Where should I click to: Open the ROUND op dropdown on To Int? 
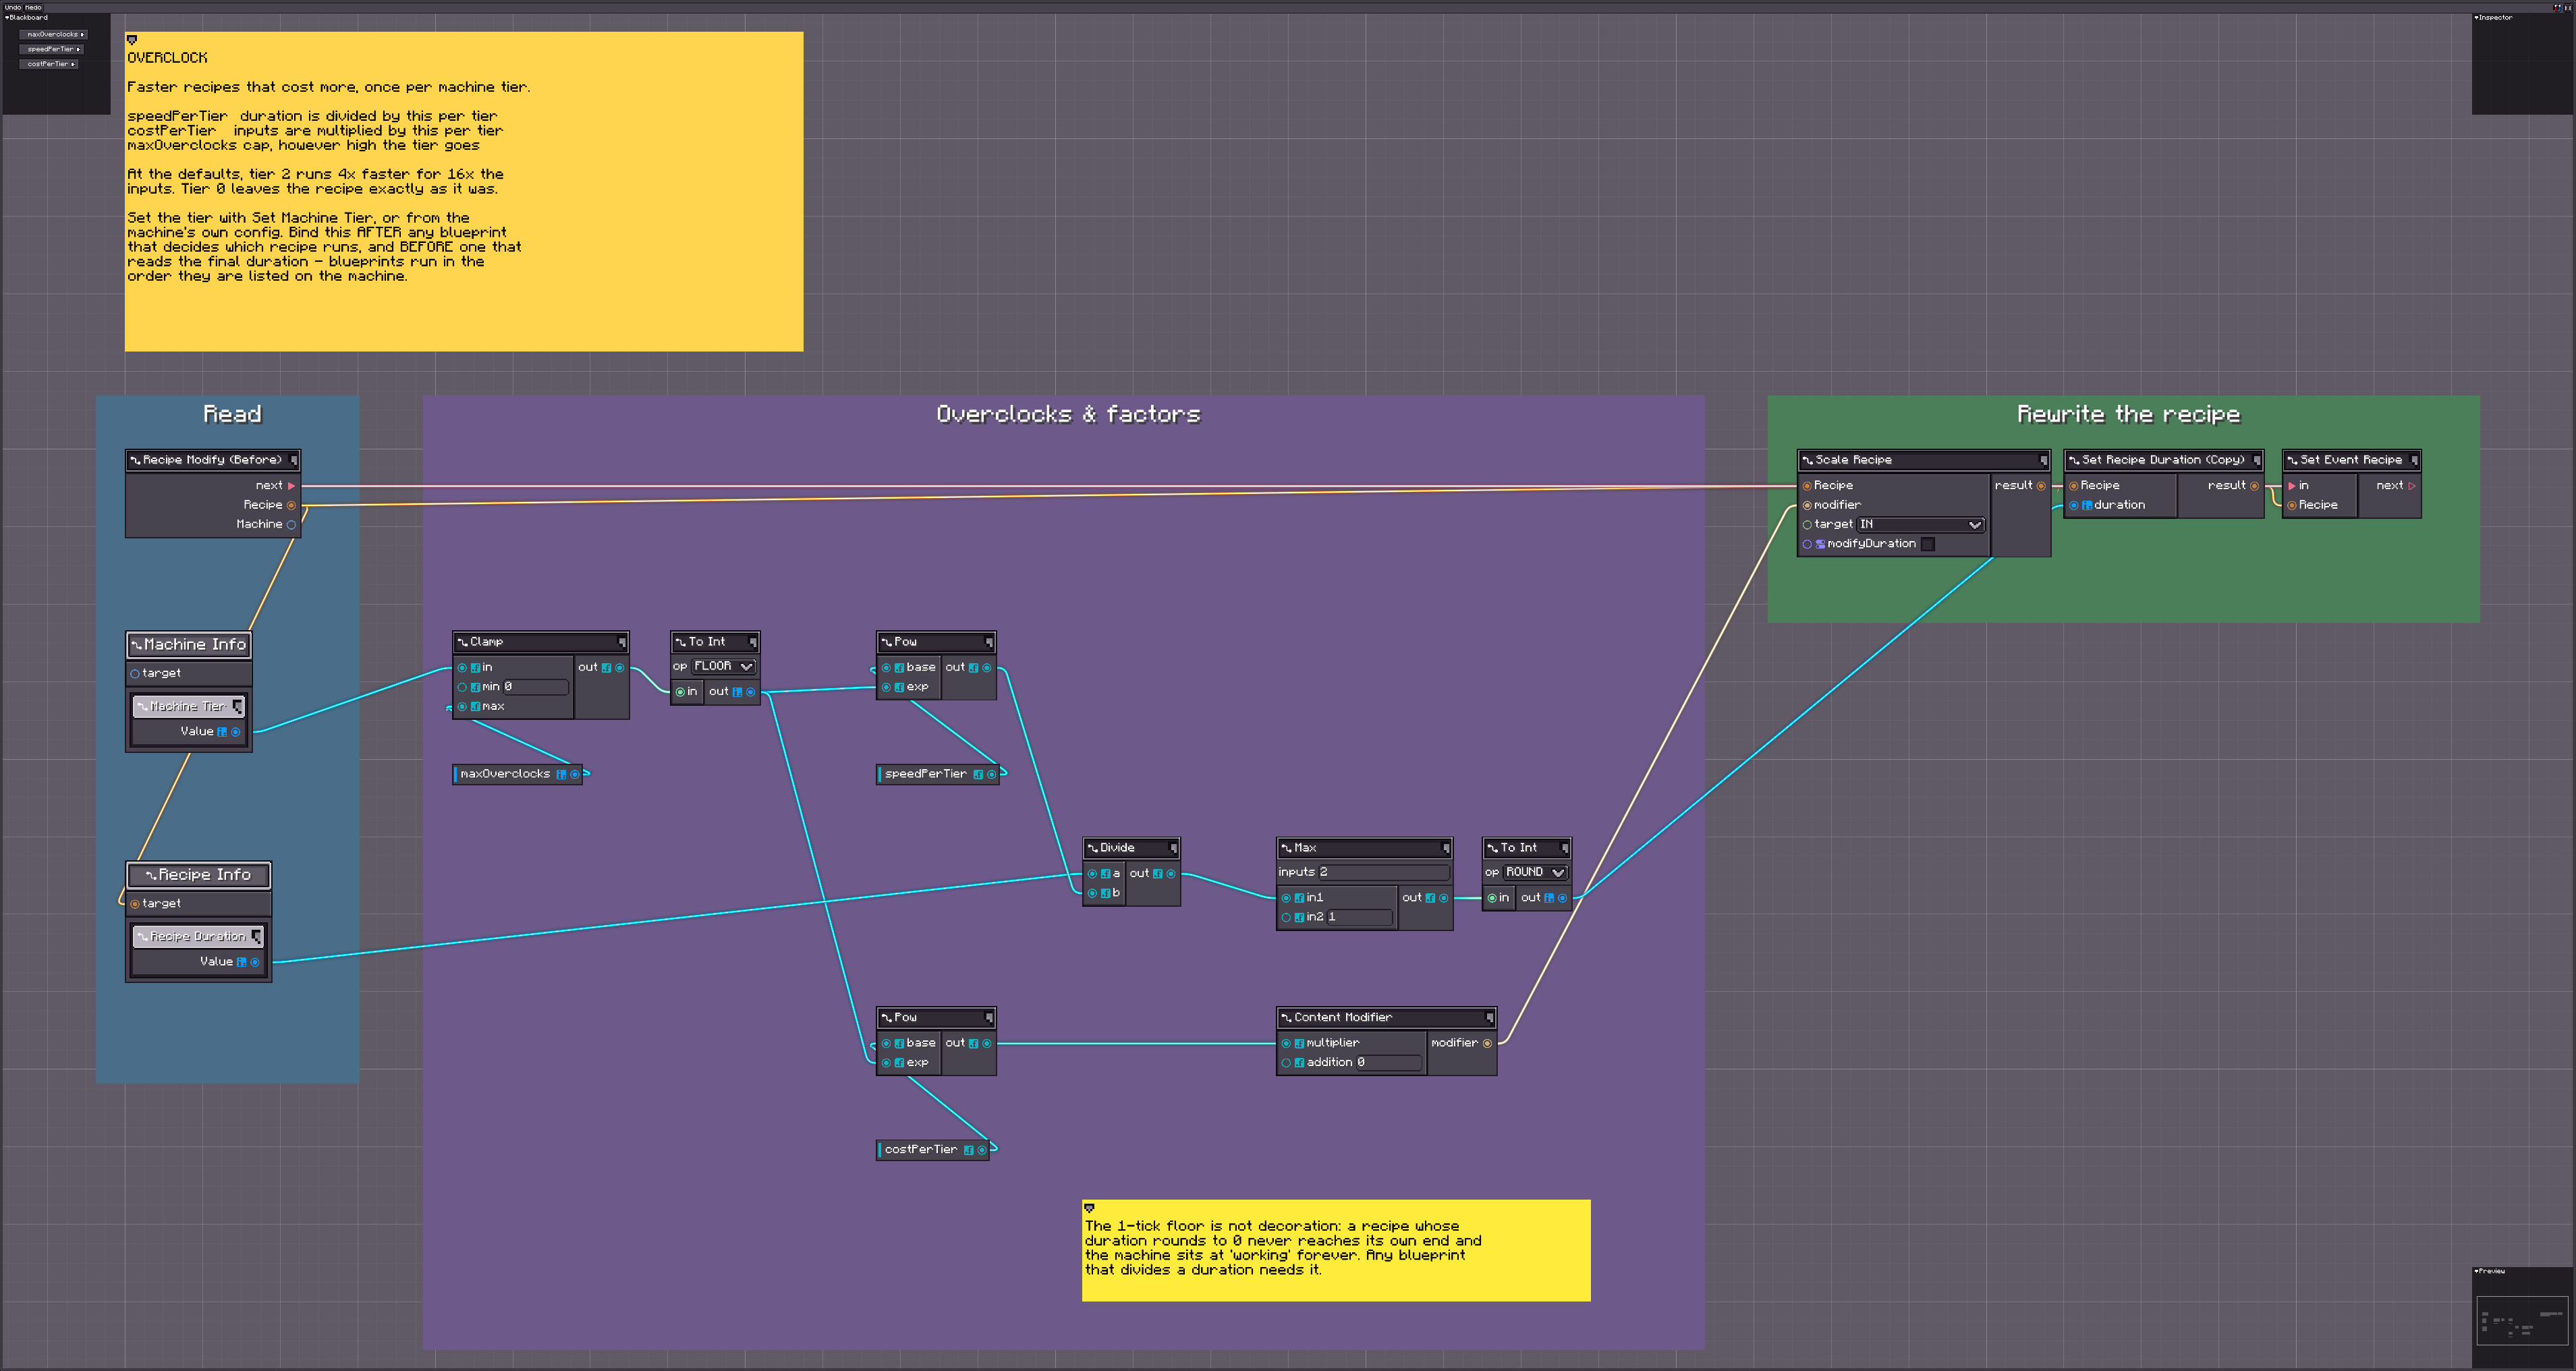click(x=1535, y=872)
